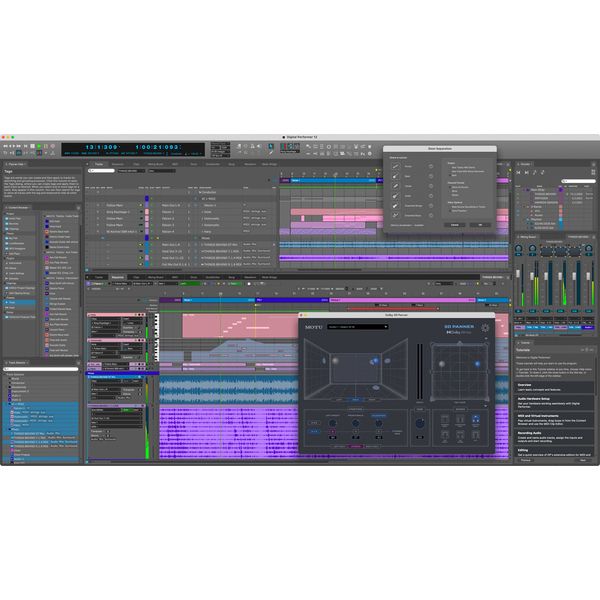
Task: Open the Markers panel title menu
Action: click(524, 164)
